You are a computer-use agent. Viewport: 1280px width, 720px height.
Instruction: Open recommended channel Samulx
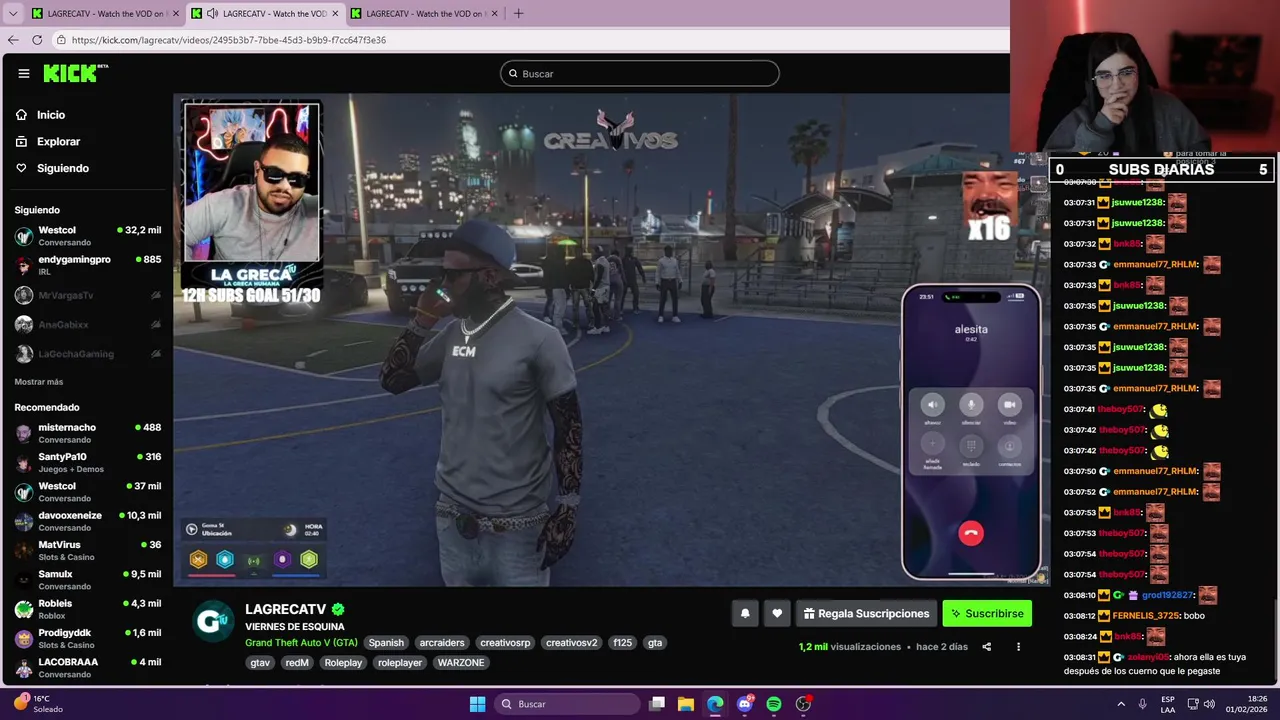[x=88, y=579]
